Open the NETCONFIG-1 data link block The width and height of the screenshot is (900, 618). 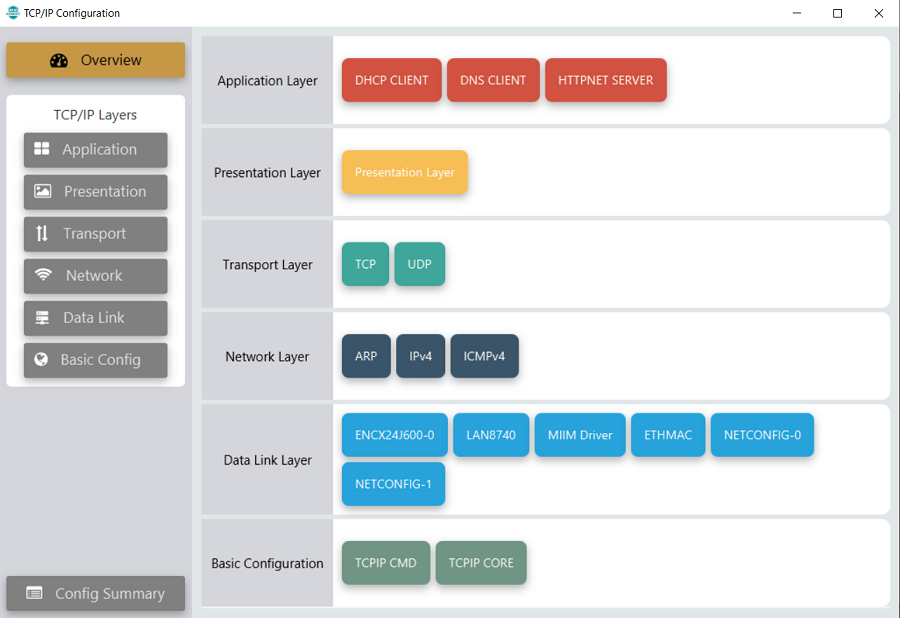(393, 484)
